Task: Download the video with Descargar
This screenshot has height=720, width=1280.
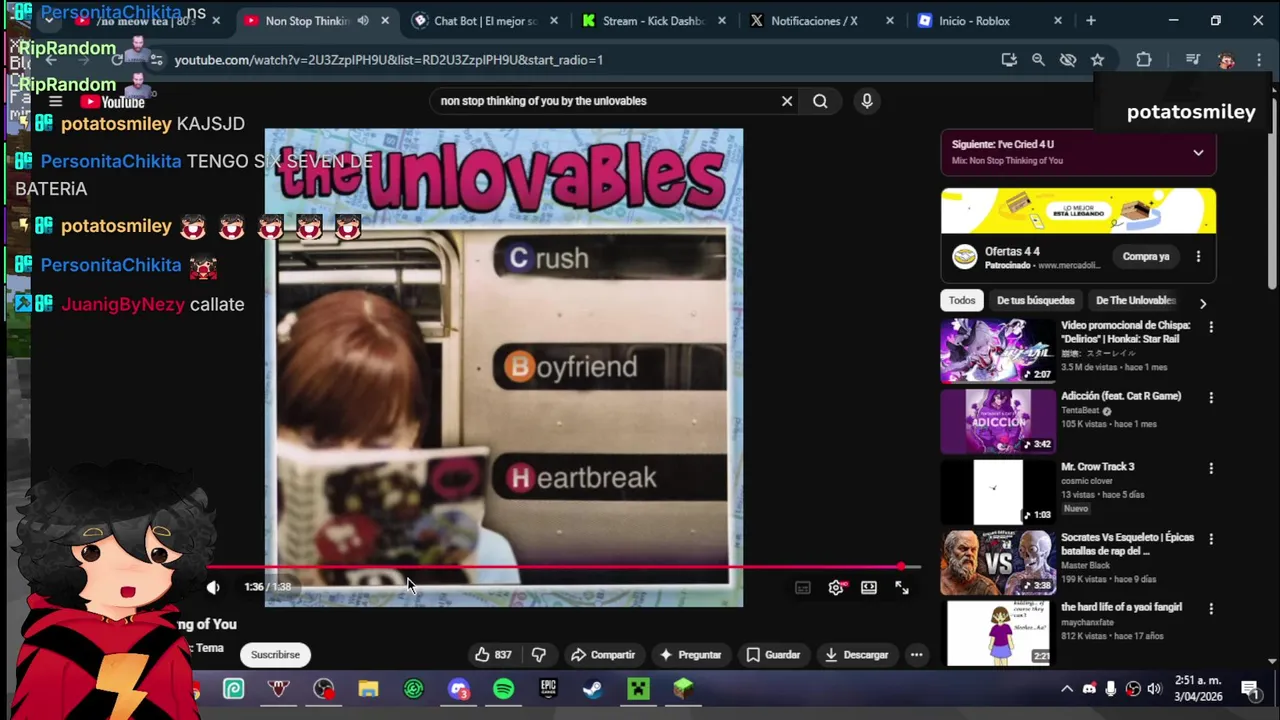Action: point(856,655)
